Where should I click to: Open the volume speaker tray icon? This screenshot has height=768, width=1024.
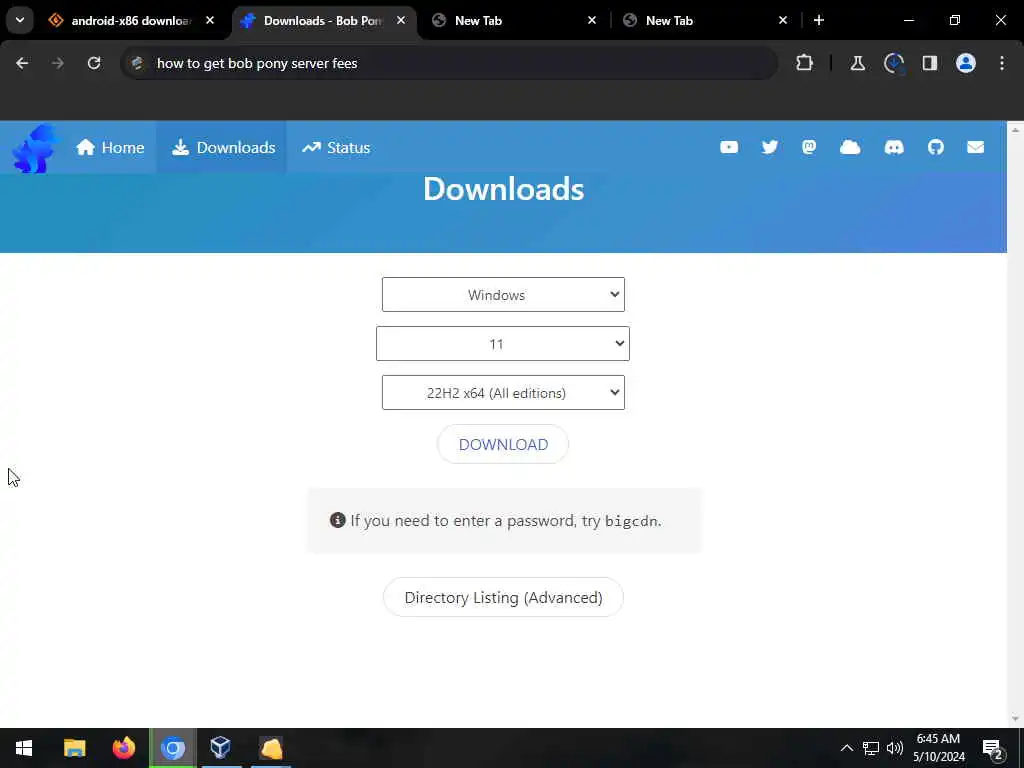[895, 748]
